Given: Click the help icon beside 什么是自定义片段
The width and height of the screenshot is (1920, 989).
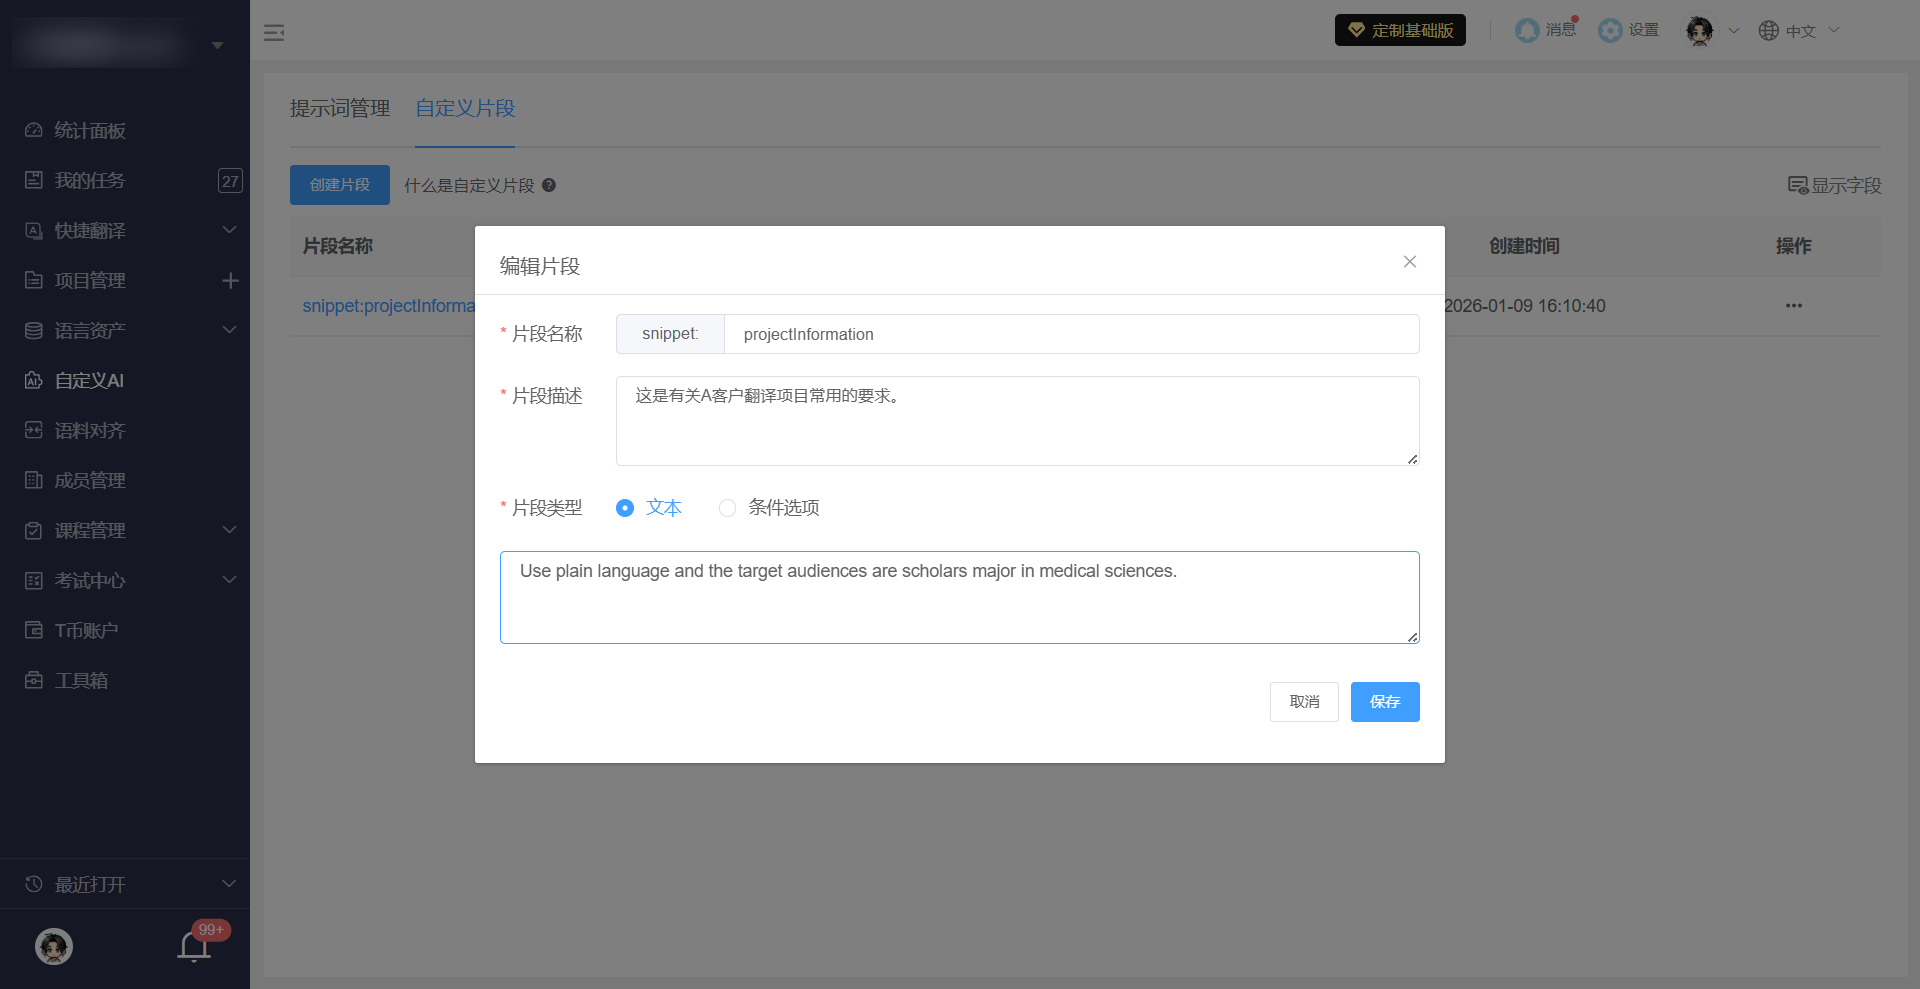Looking at the screenshot, I should coord(549,185).
